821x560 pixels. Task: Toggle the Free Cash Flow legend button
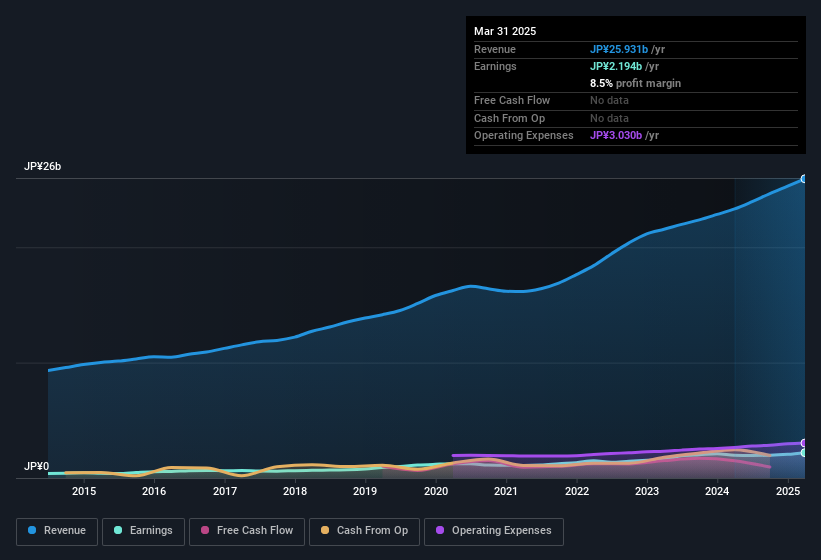[x=247, y=531]
